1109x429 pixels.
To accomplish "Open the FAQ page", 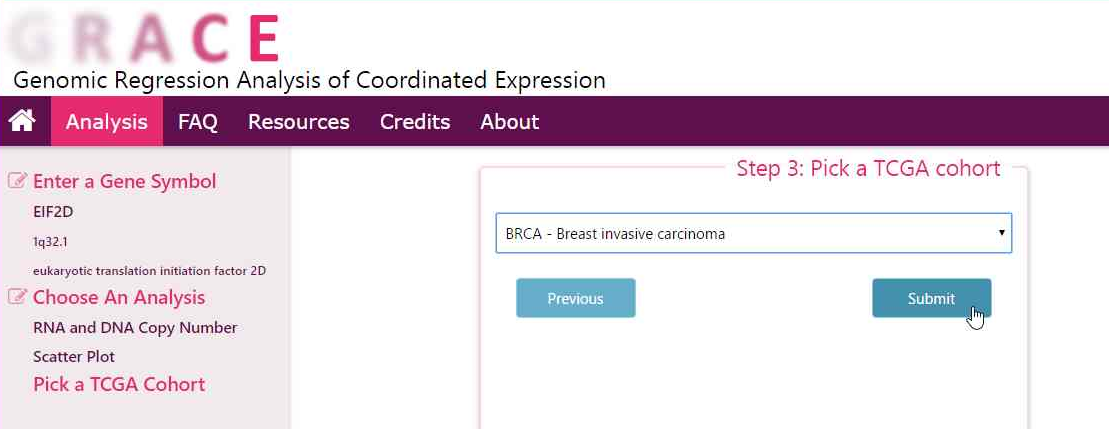I will [x=198, y=122].
